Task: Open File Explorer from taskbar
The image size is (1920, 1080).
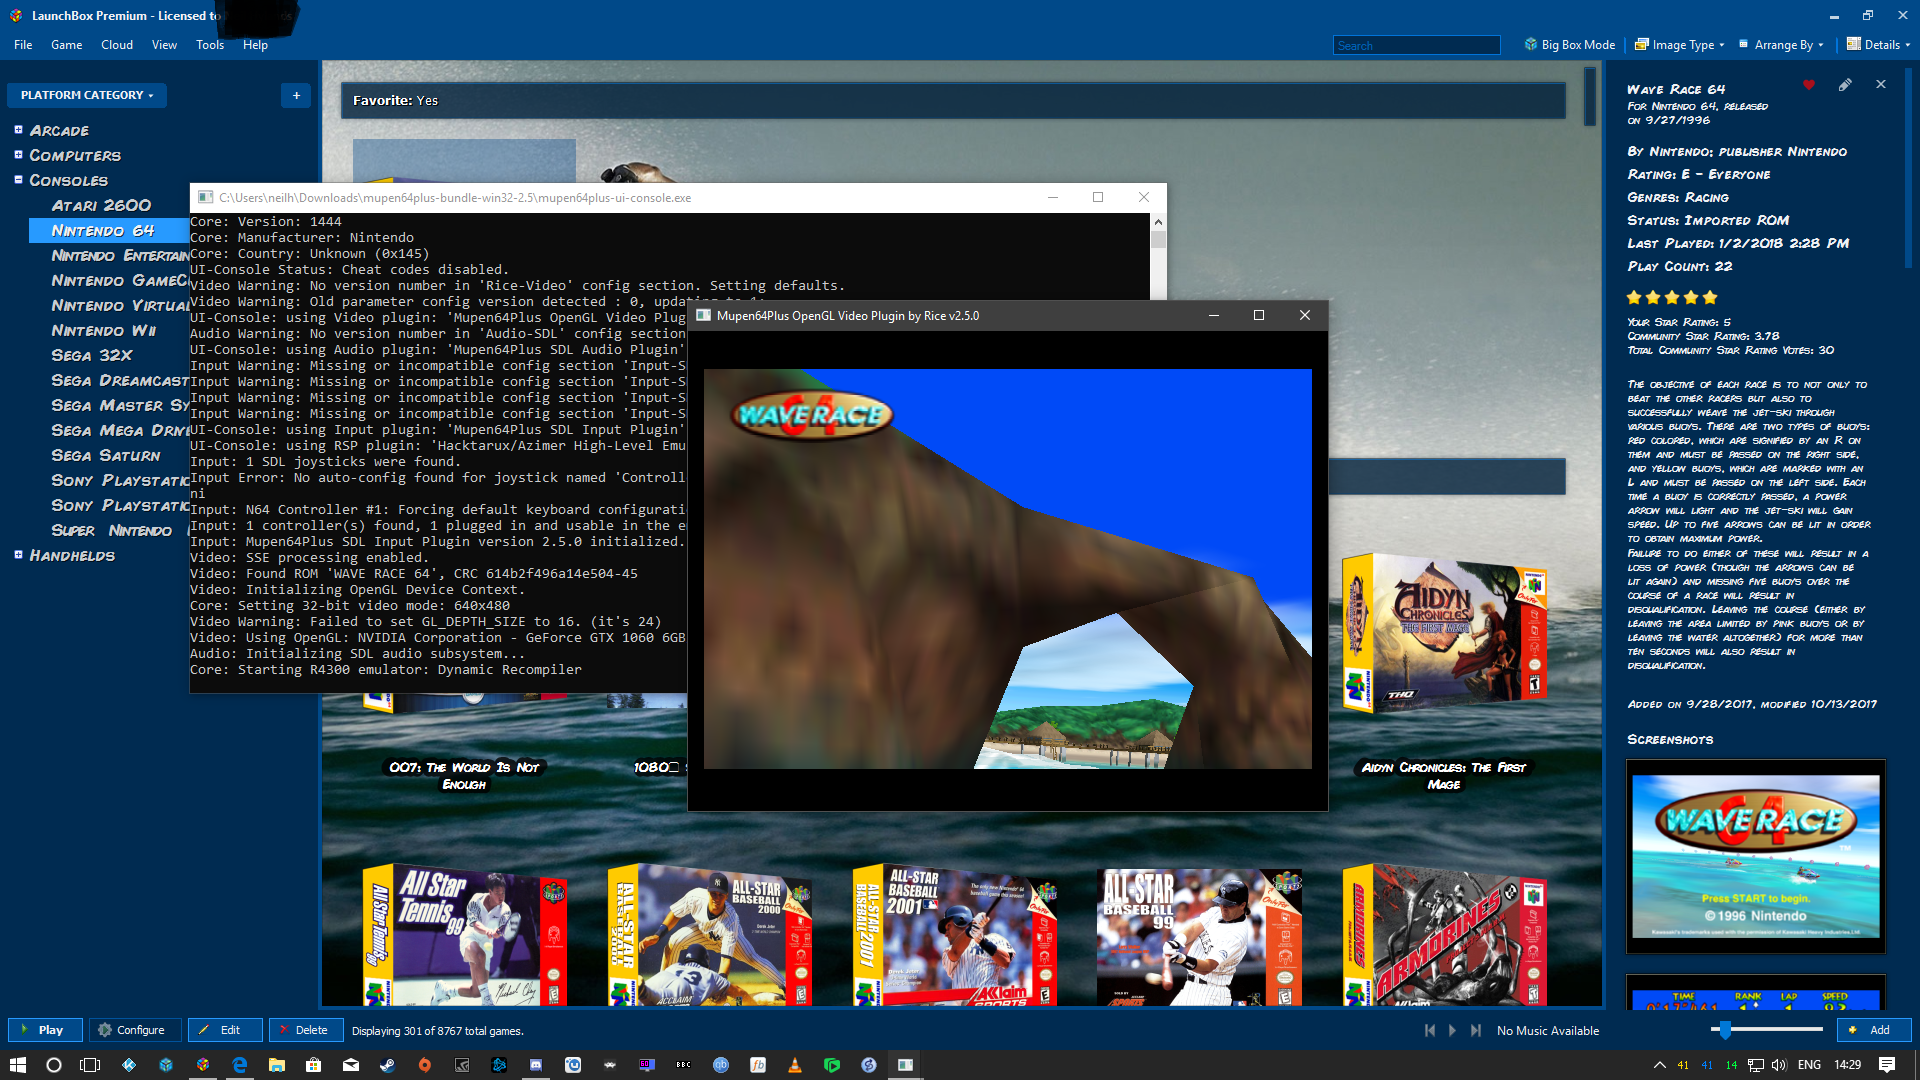Action: pyautogui.click(x=277, y=1065)
